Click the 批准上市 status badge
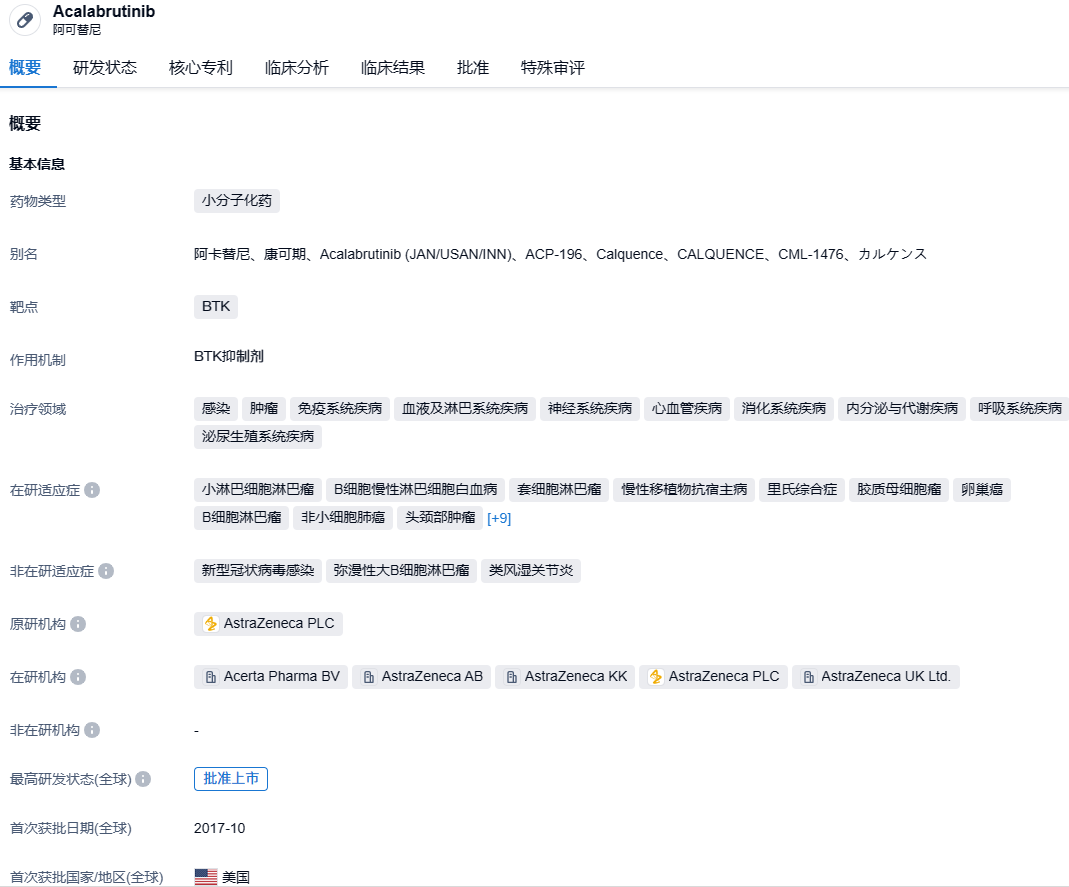 pyautogui.click(x=231, y=779)
